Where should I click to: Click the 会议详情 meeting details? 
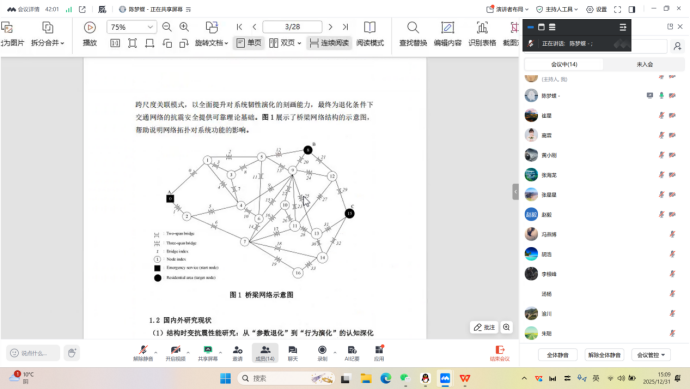pos(23,9)
